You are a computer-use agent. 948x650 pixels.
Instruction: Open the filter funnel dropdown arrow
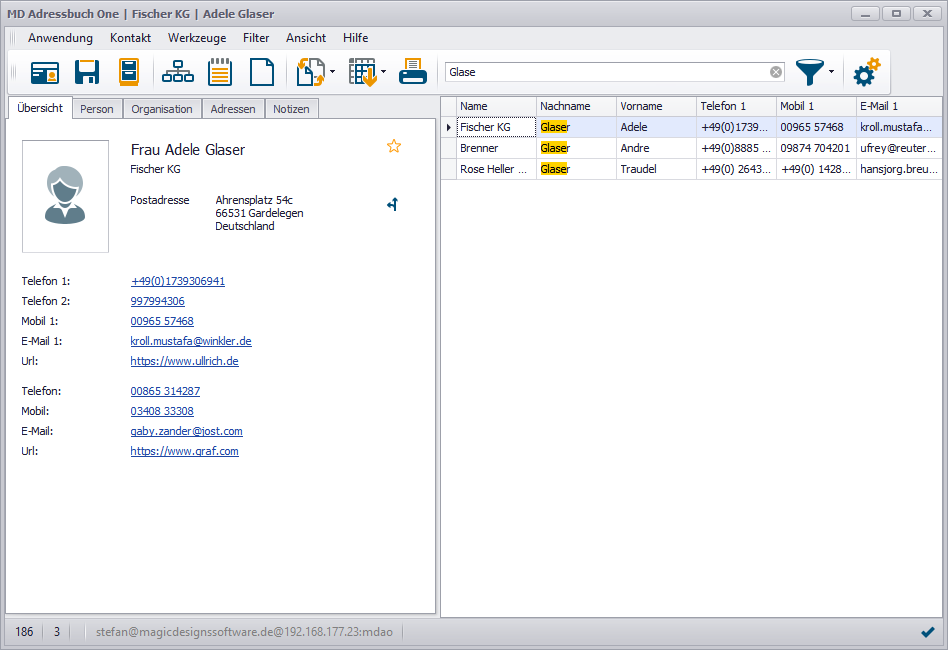831,73
